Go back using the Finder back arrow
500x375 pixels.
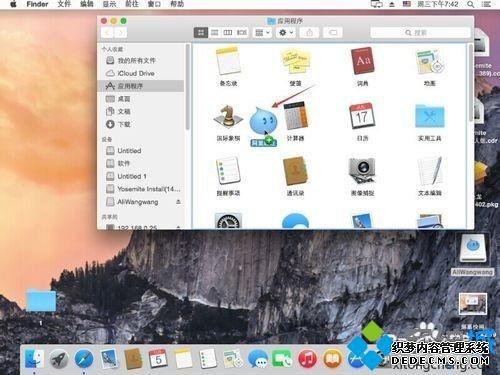click(x=107, y=33)
